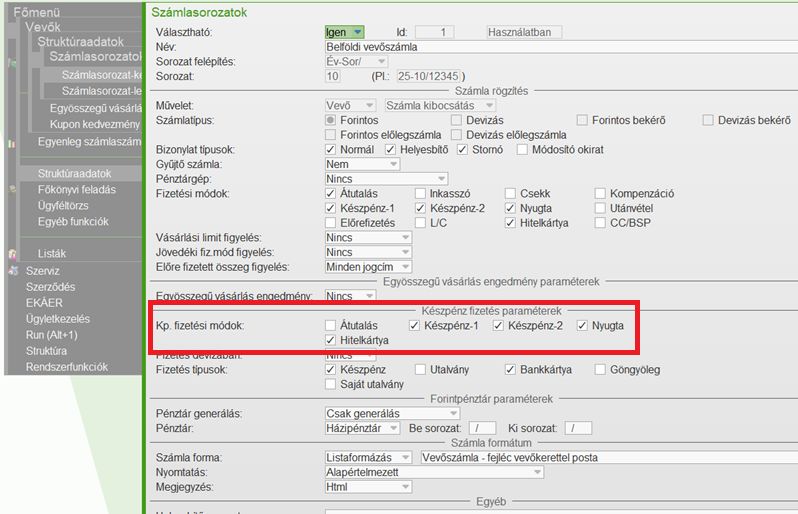The height and width of the screenshot is (514, 798).
Task: Check the Devizás számlatípus option
Action: coord(457,120)
